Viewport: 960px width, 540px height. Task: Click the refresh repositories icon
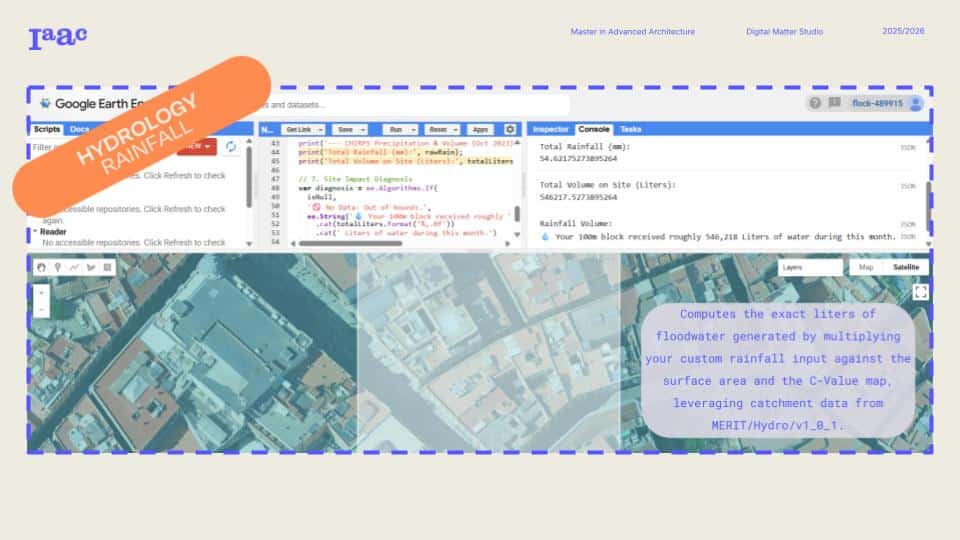point(232,147)
